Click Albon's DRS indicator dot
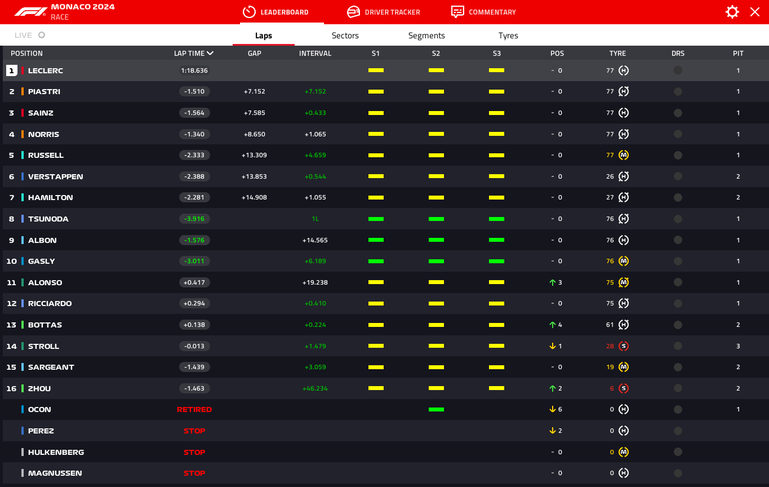The width and height of the screenshot is (769, 487). [678, 240]
